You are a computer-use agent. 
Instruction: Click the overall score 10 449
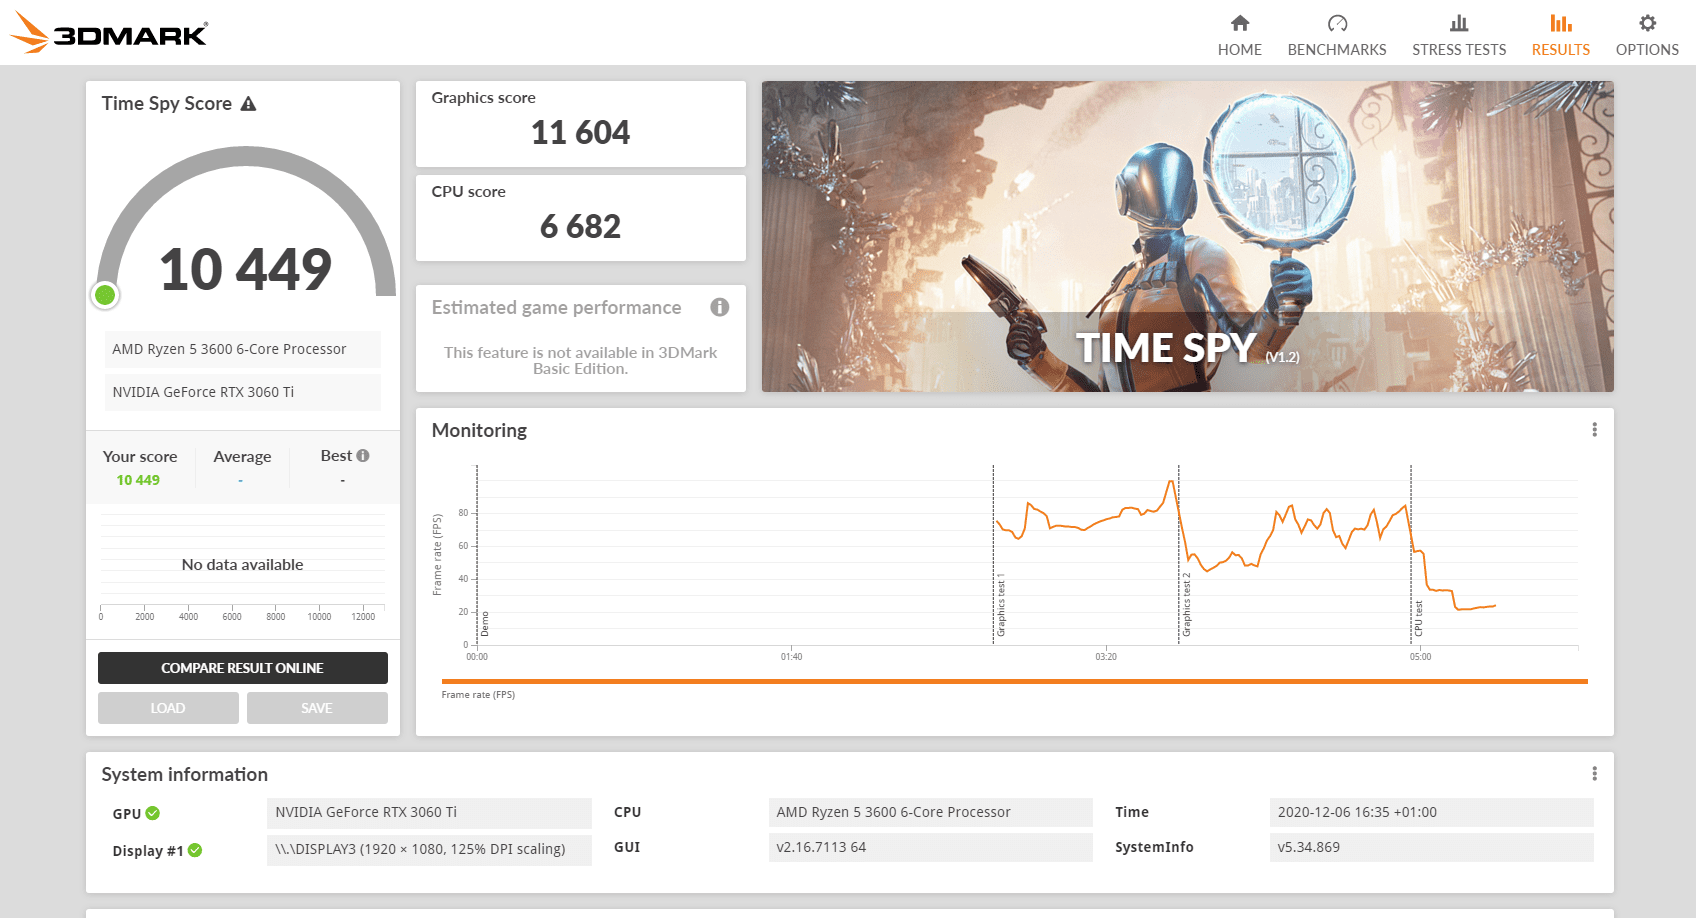(x=245, y=270)
